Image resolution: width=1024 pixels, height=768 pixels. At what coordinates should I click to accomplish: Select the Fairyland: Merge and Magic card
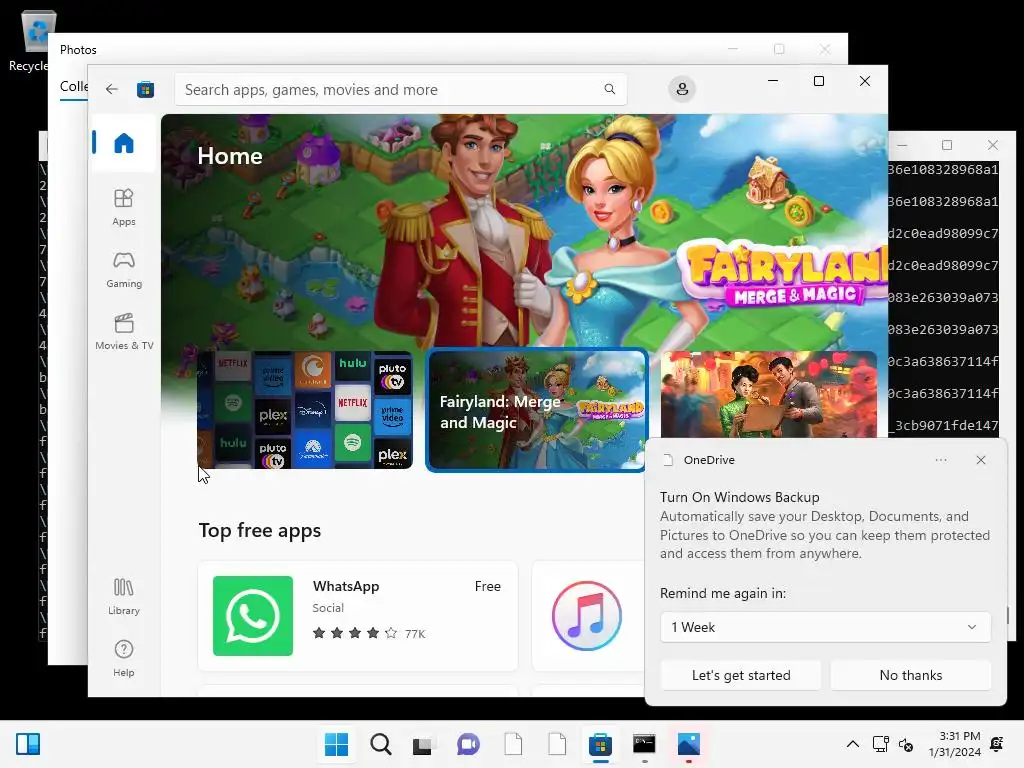click(x=536, y=410)
